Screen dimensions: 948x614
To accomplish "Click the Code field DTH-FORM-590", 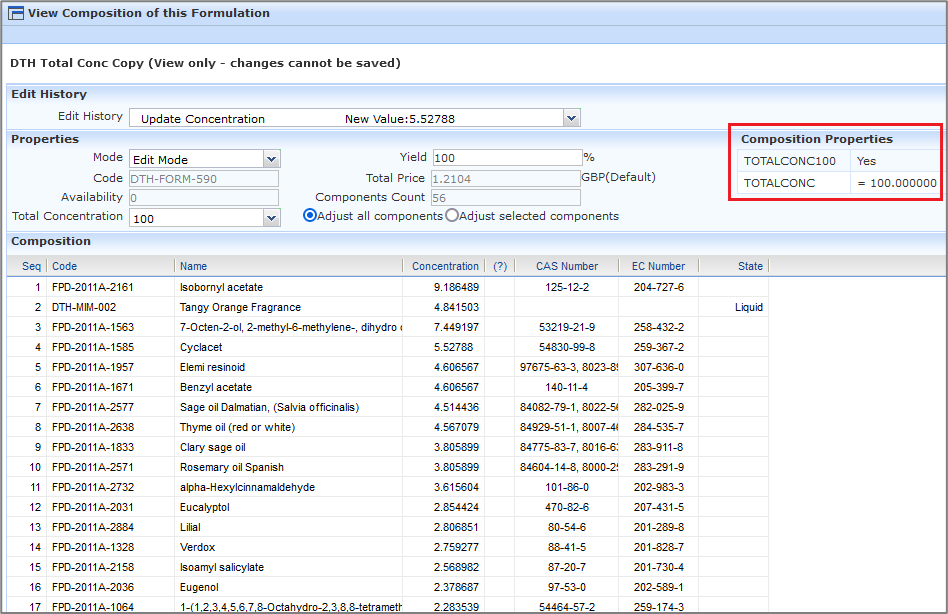I will click(x=204, y=179).
